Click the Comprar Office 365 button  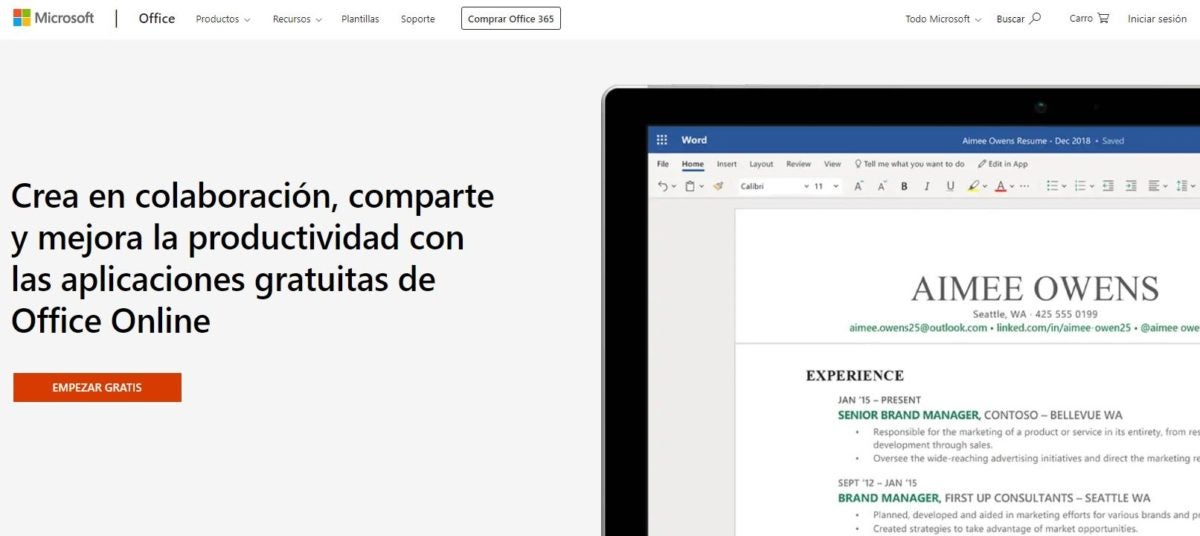click(x=510, y=19)
